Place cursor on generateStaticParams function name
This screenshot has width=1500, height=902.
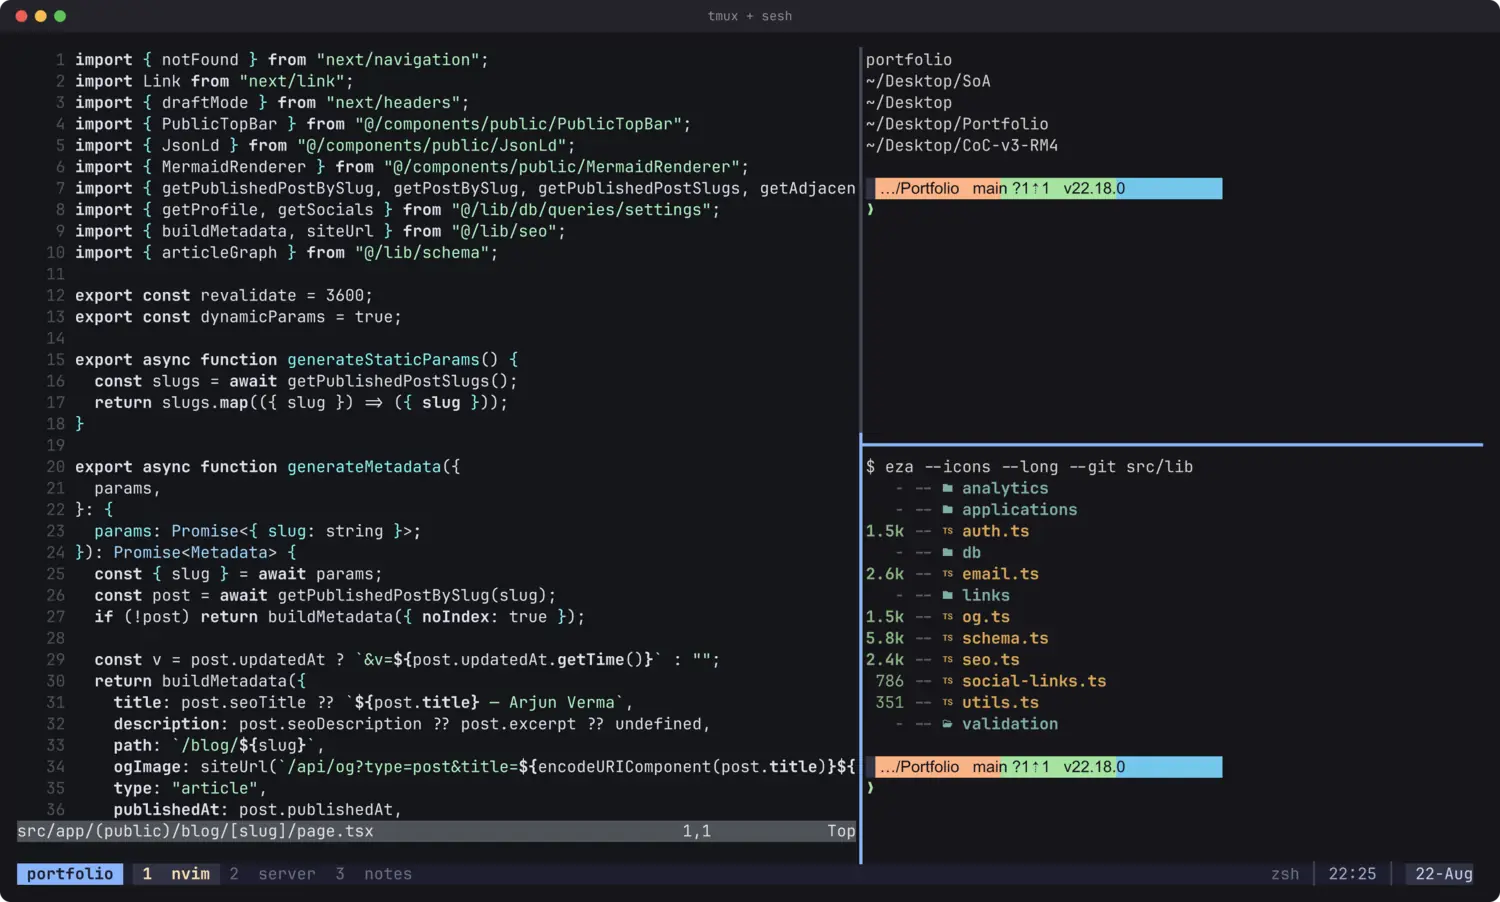383,360
